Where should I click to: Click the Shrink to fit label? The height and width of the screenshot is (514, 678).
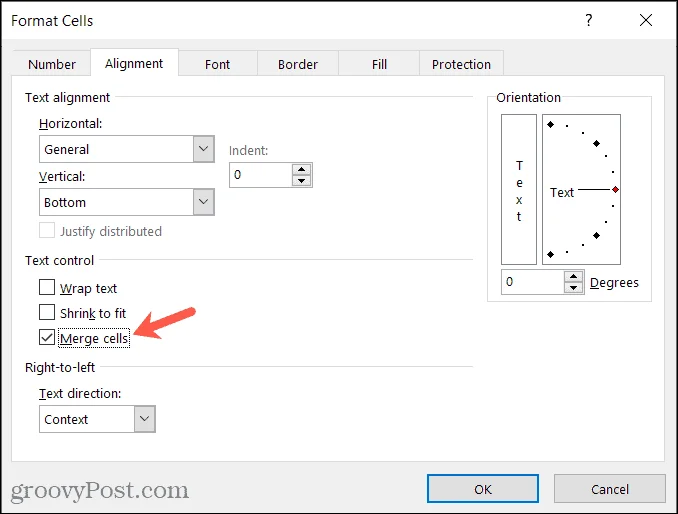pyautogui.click(x=93, y=313)
